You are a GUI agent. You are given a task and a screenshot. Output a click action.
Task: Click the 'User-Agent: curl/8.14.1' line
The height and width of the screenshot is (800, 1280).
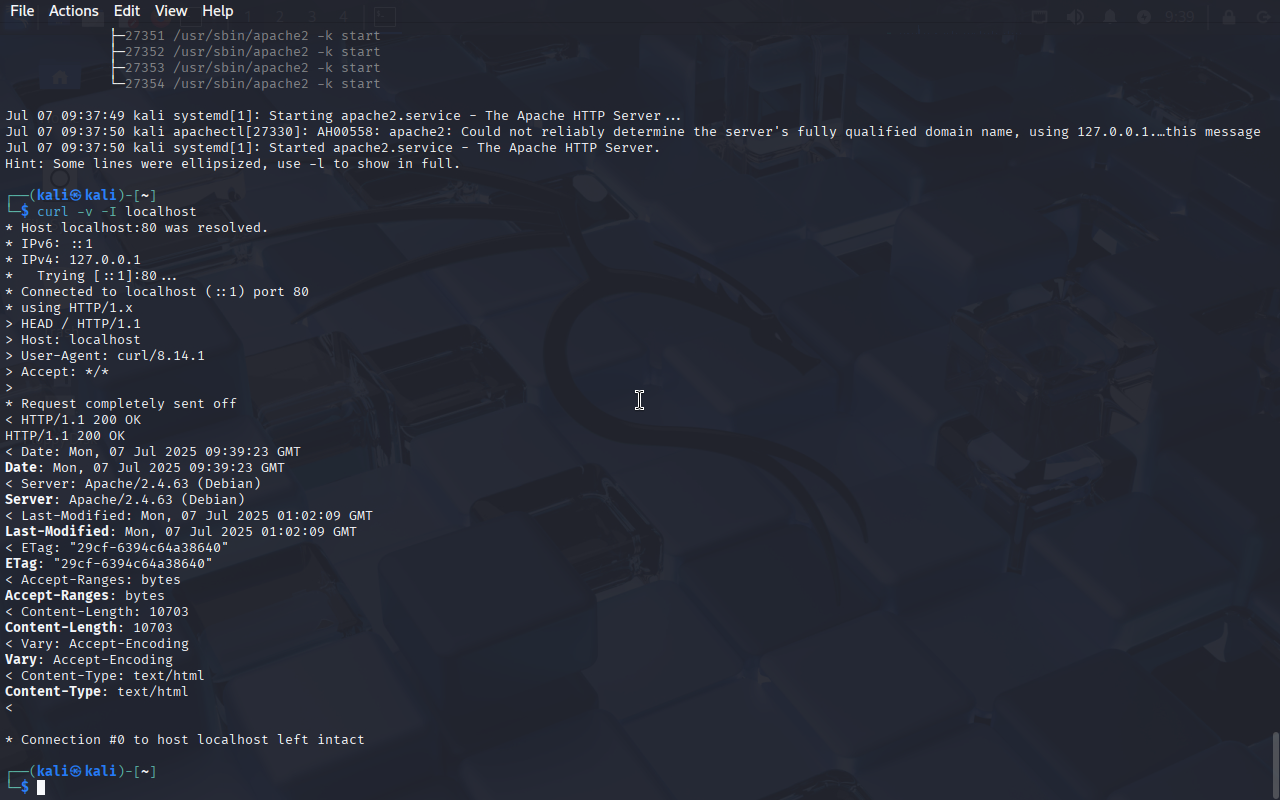coord(105,356)
